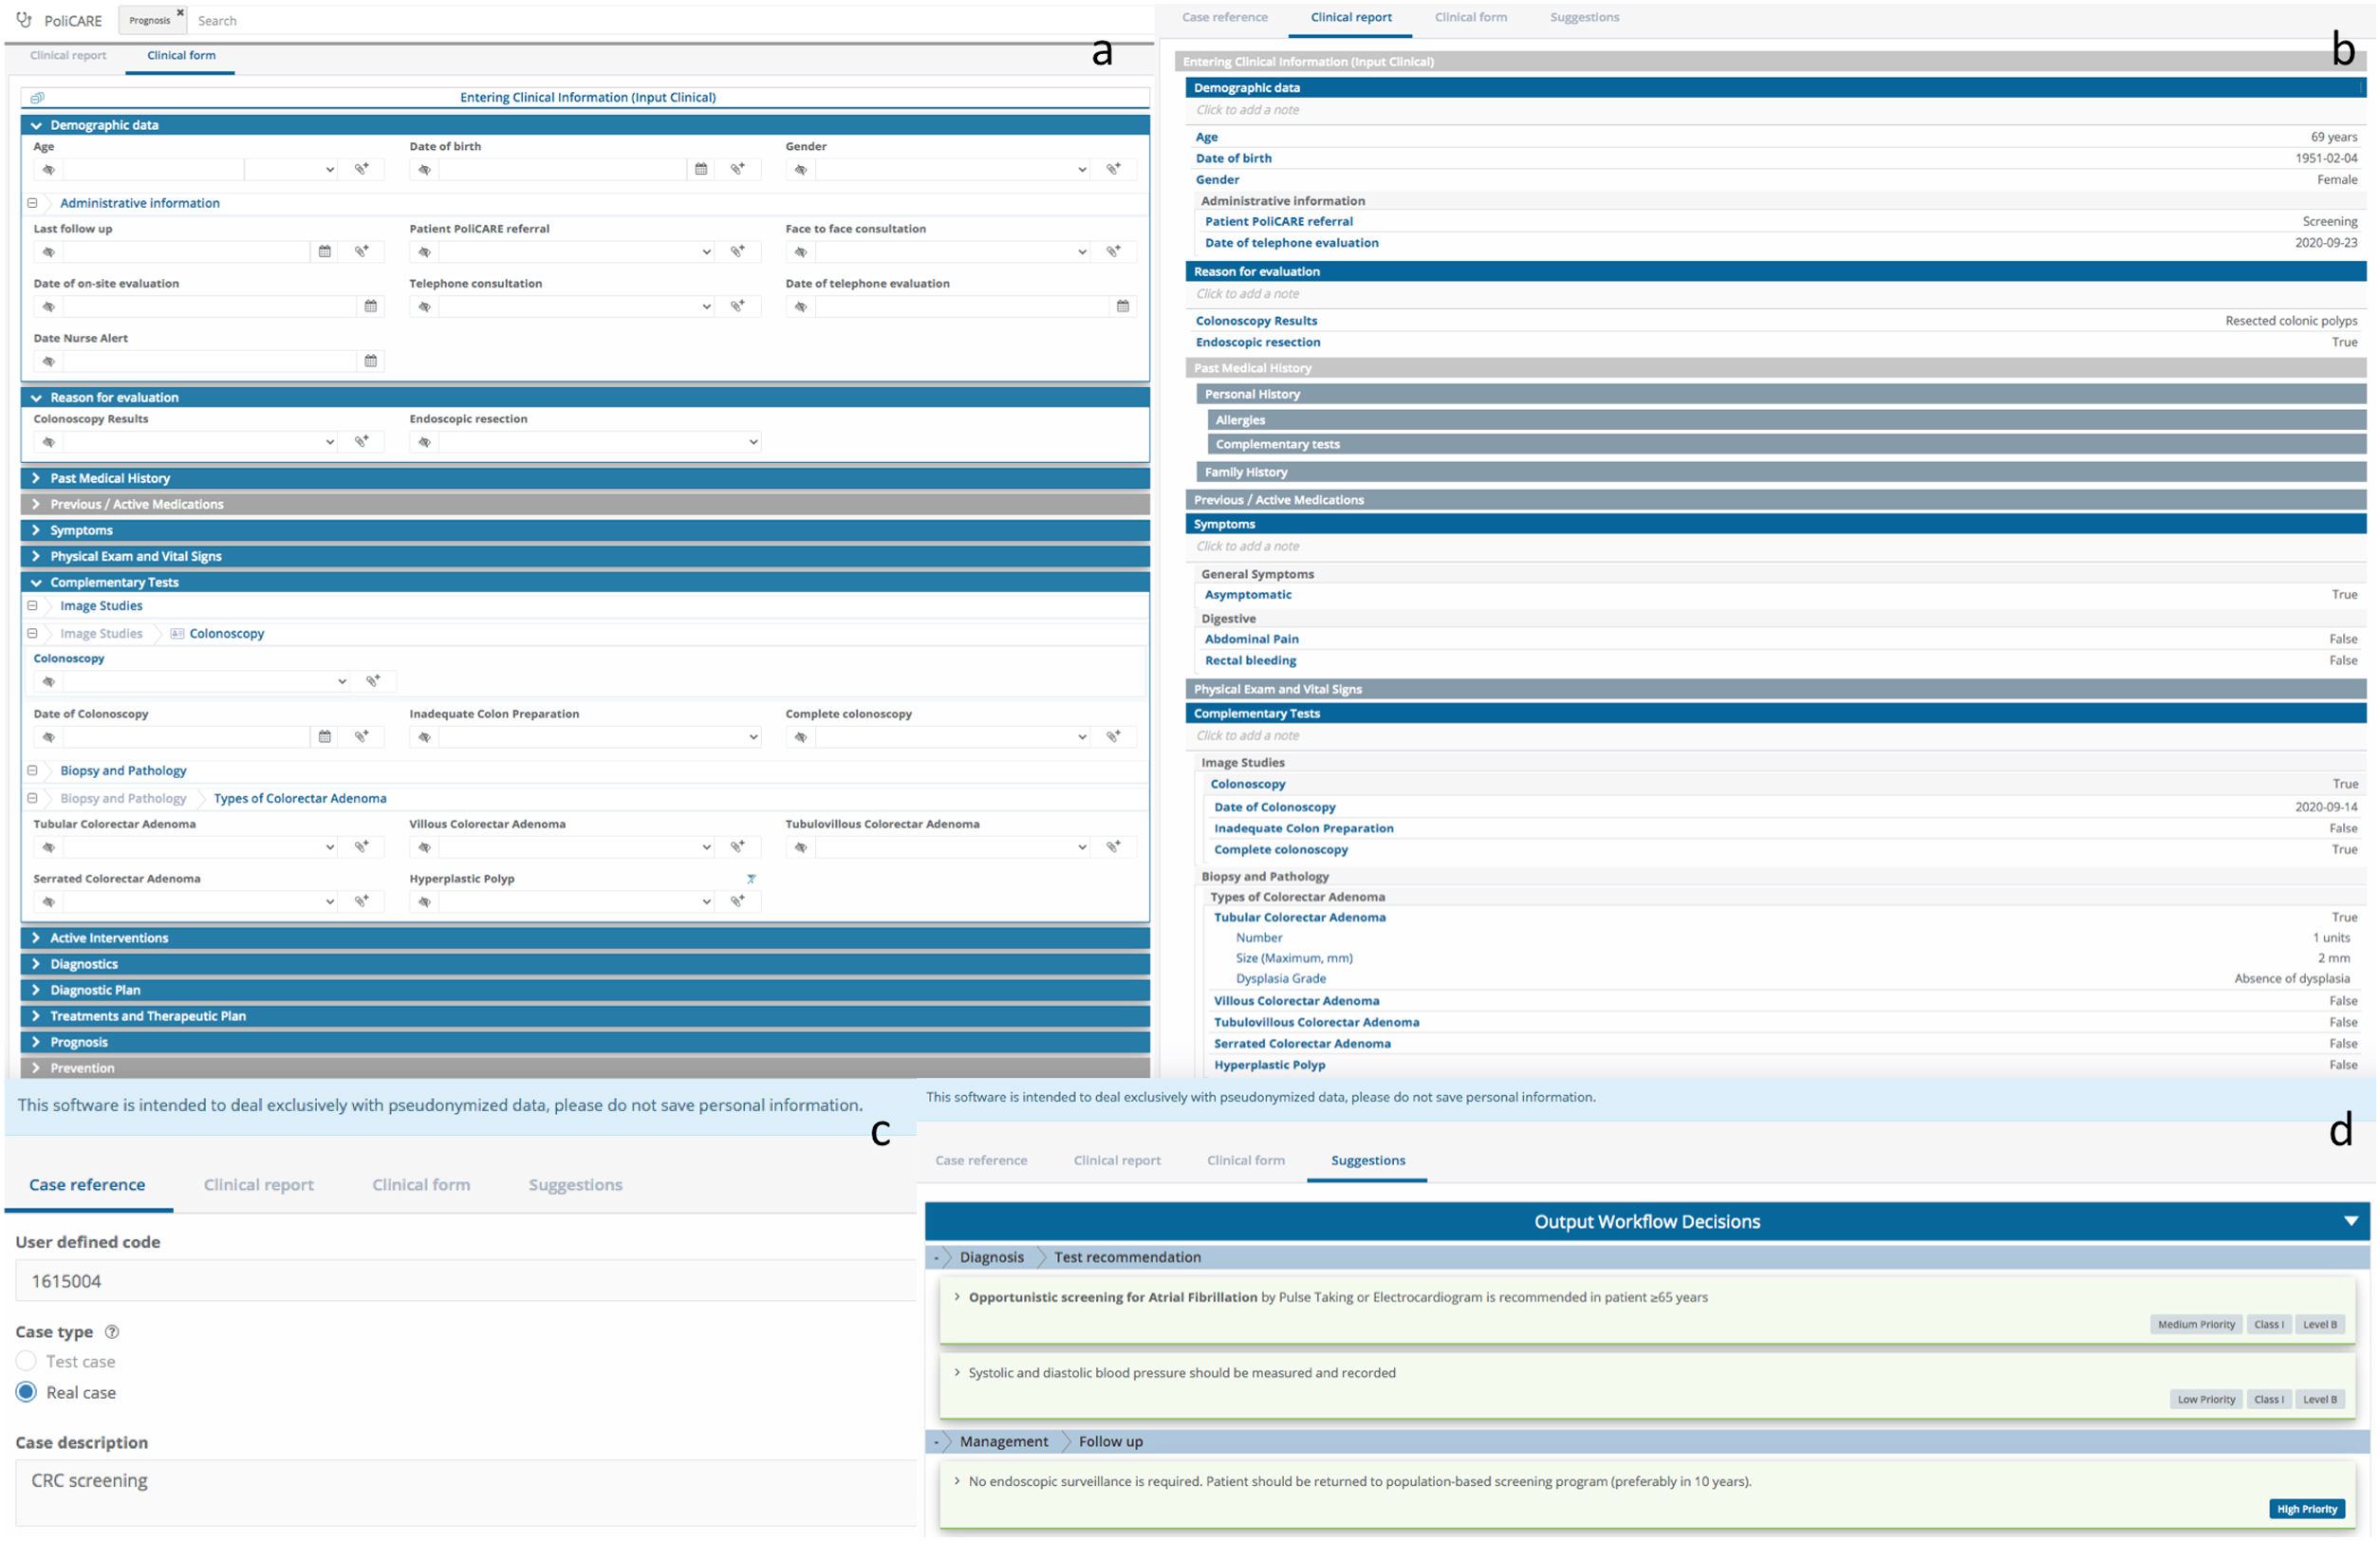This screenshot has width=2380, height=1541.
Task: Open the Colonoscopy Results dropdown
Action: click(x=329, y=442)
